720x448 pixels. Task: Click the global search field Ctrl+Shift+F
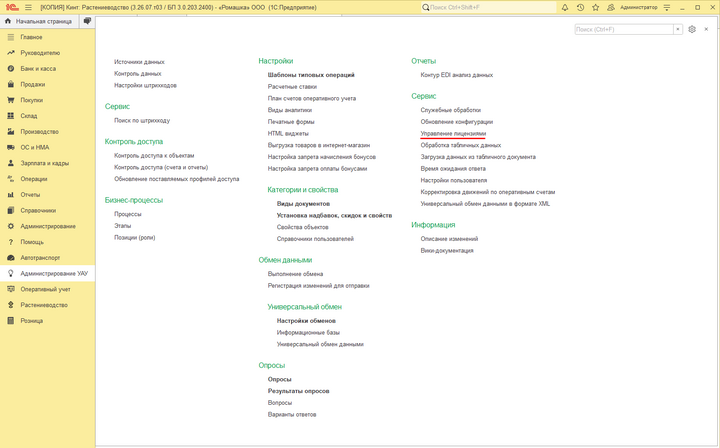[489, 7]
